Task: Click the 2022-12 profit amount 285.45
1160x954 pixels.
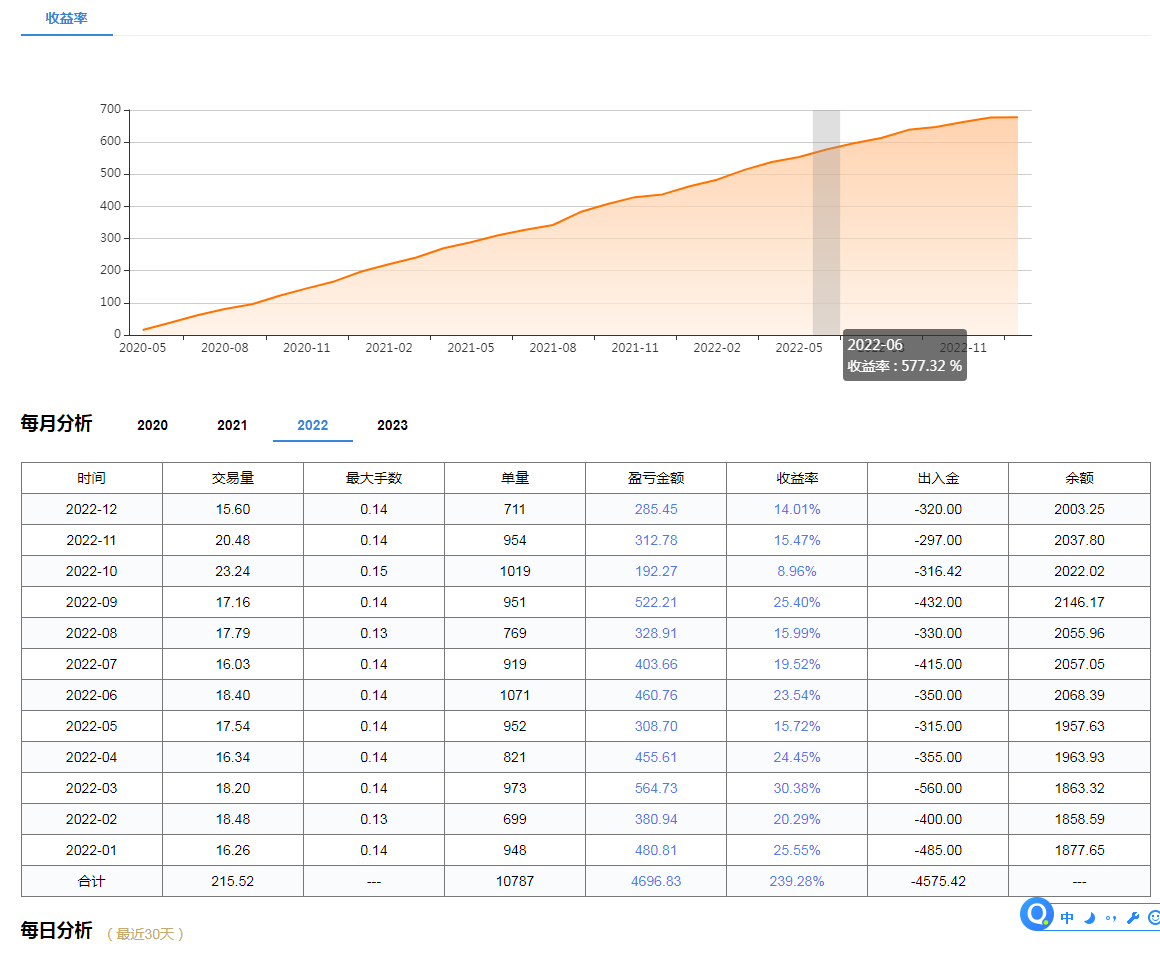Action: pyautogui.click(x=656, y=509)
